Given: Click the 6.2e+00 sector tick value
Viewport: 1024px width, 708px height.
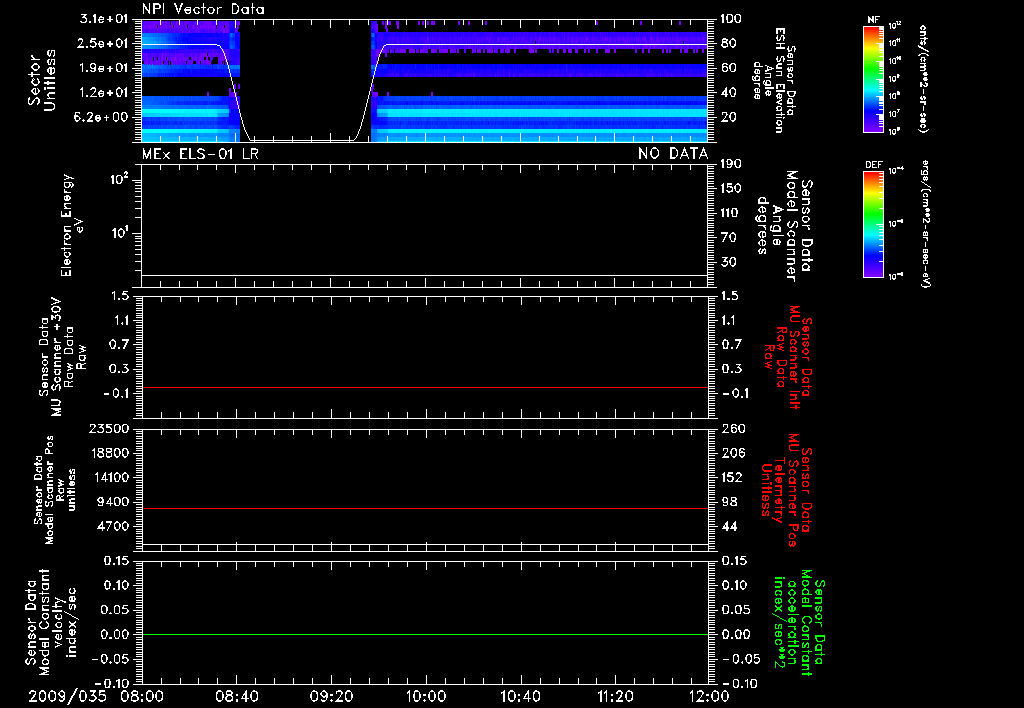Looking at the screenshot, I should 103,117.
